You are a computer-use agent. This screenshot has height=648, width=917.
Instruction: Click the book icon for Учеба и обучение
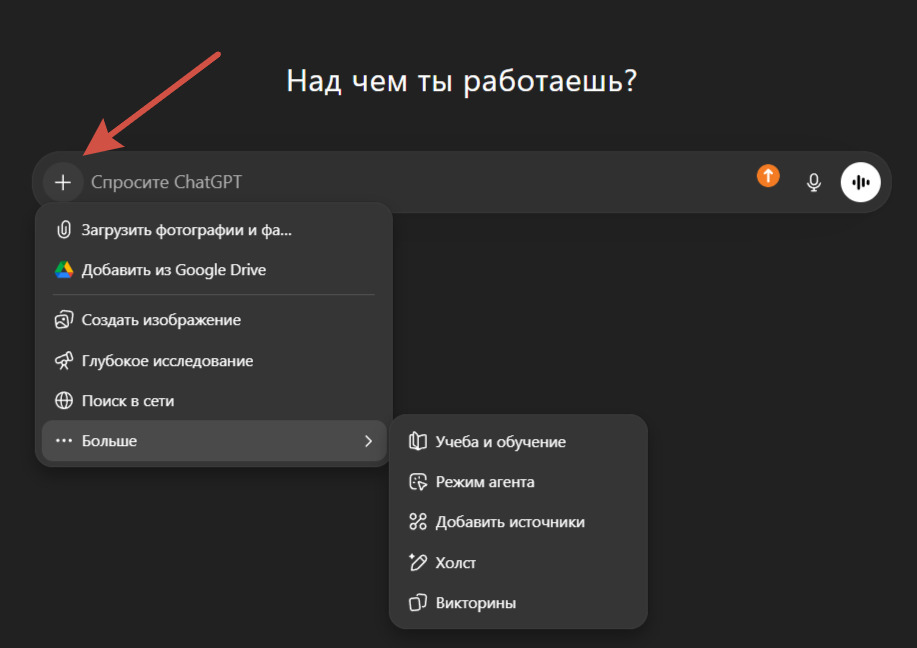[418, 442]
